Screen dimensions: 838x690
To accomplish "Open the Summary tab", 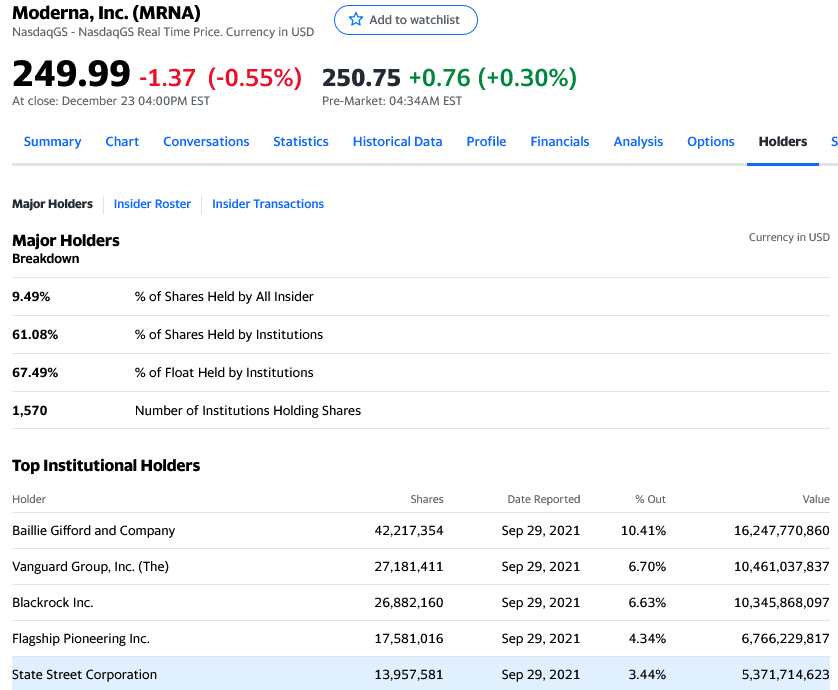I will (x=52, y=142).
